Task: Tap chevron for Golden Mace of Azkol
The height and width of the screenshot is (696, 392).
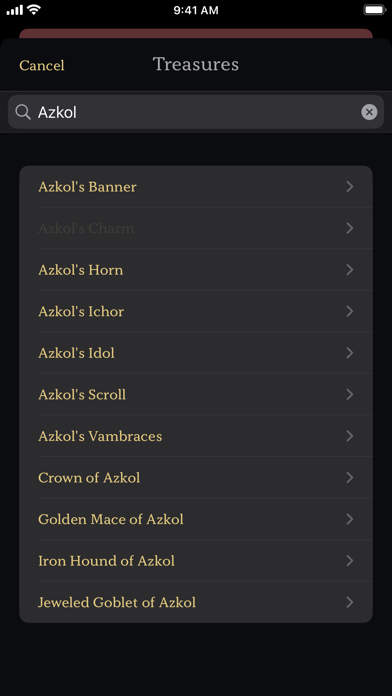Action: 350,519
